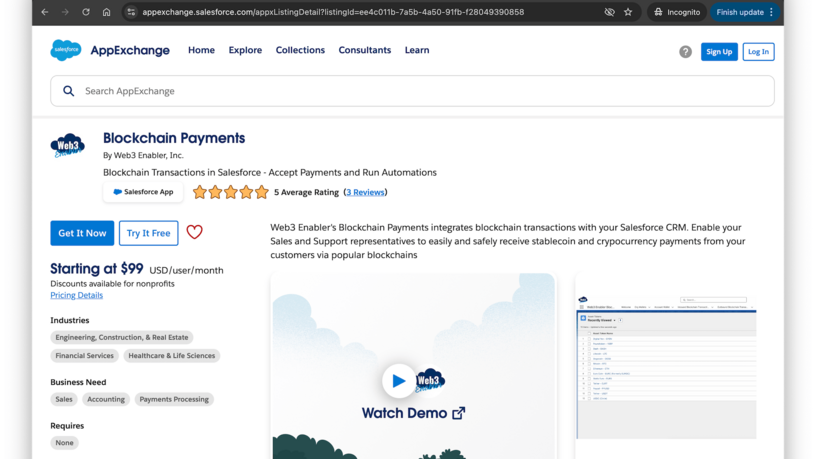Screen dimensions: 816x459
Task: Click the Salesforce cloud logo
Action: 66,50
